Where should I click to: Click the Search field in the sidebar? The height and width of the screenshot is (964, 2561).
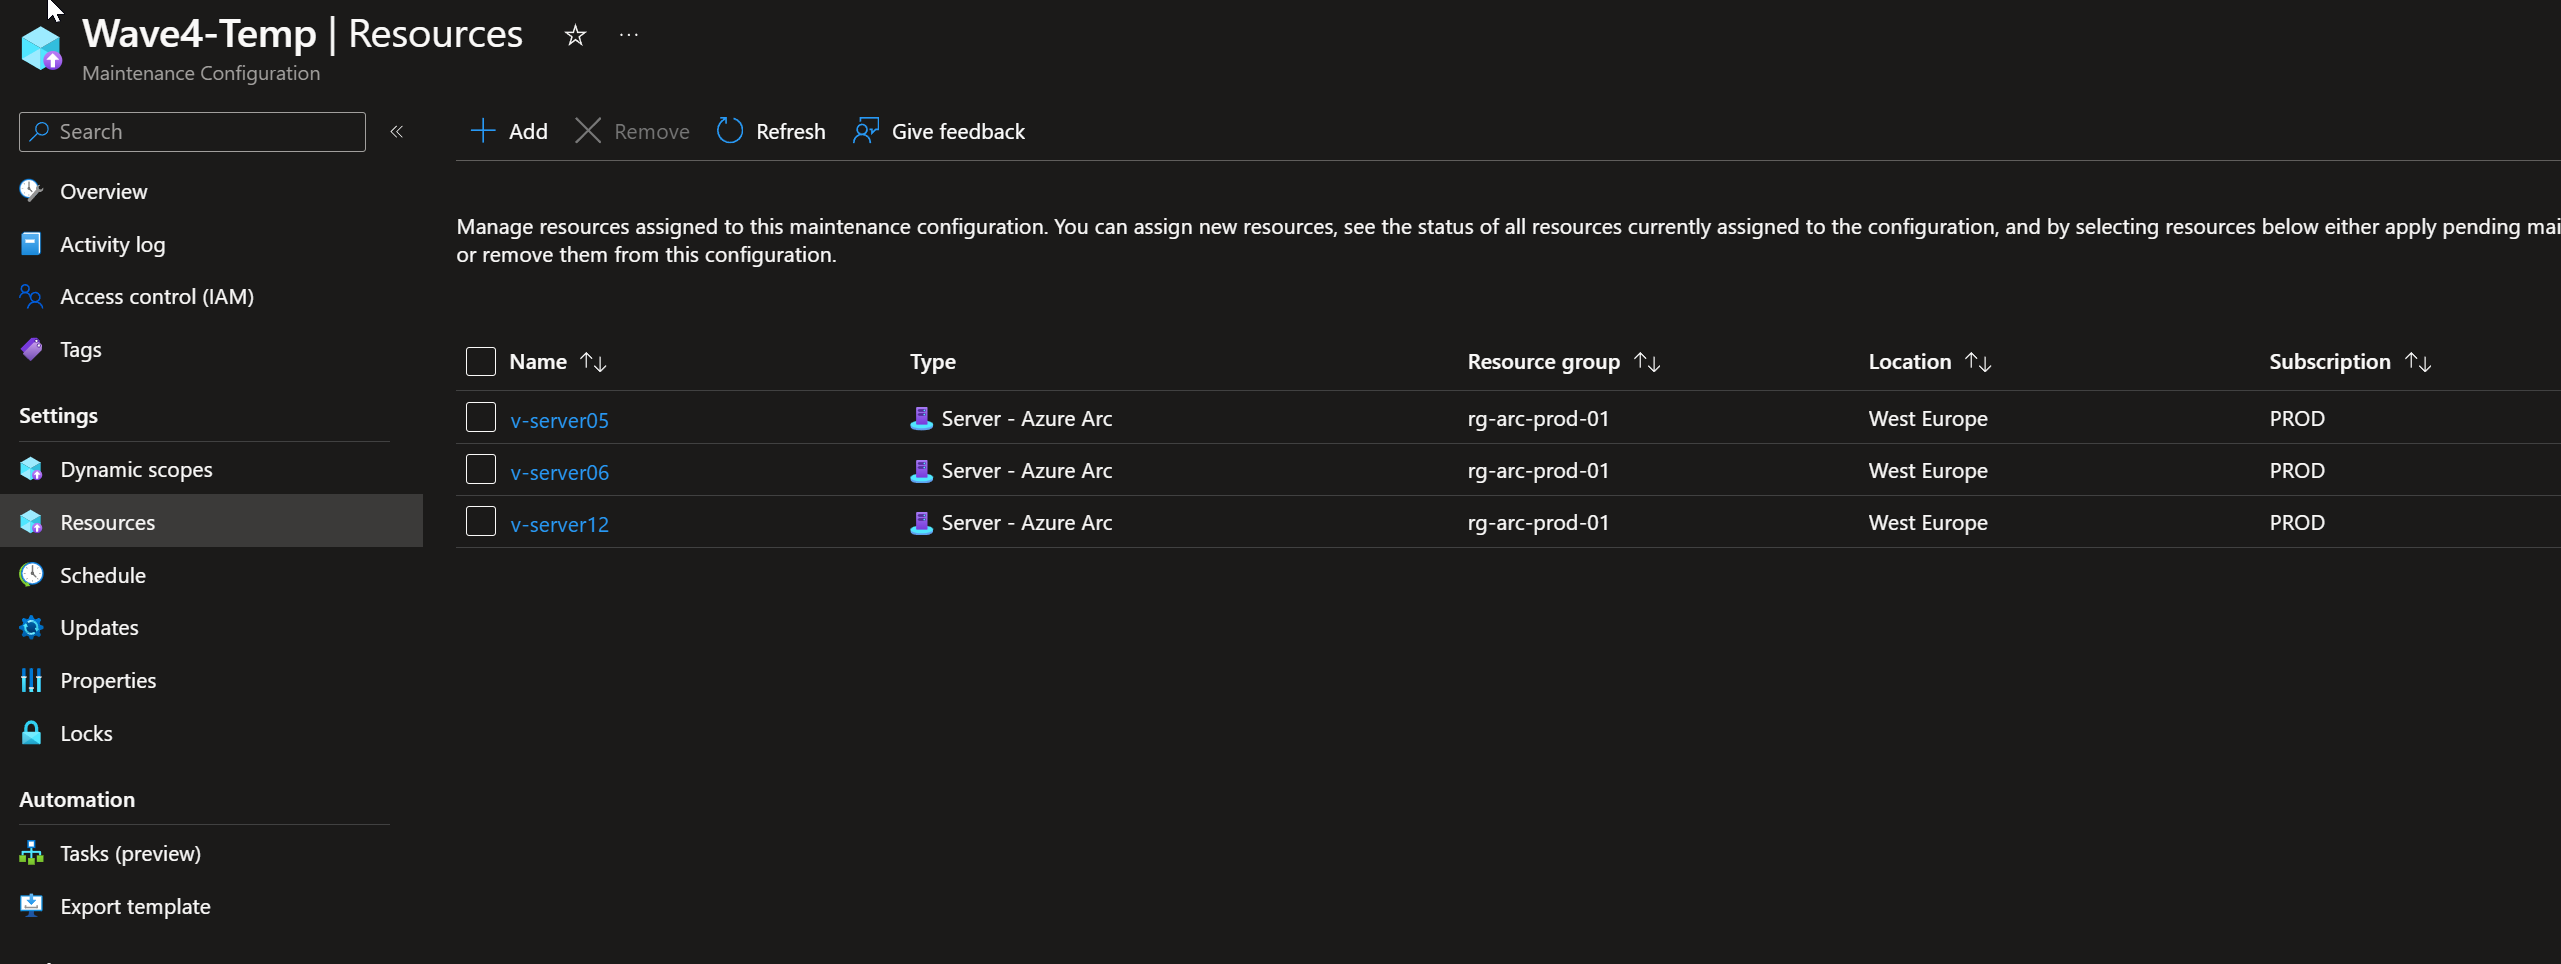[x=190, y=131]
